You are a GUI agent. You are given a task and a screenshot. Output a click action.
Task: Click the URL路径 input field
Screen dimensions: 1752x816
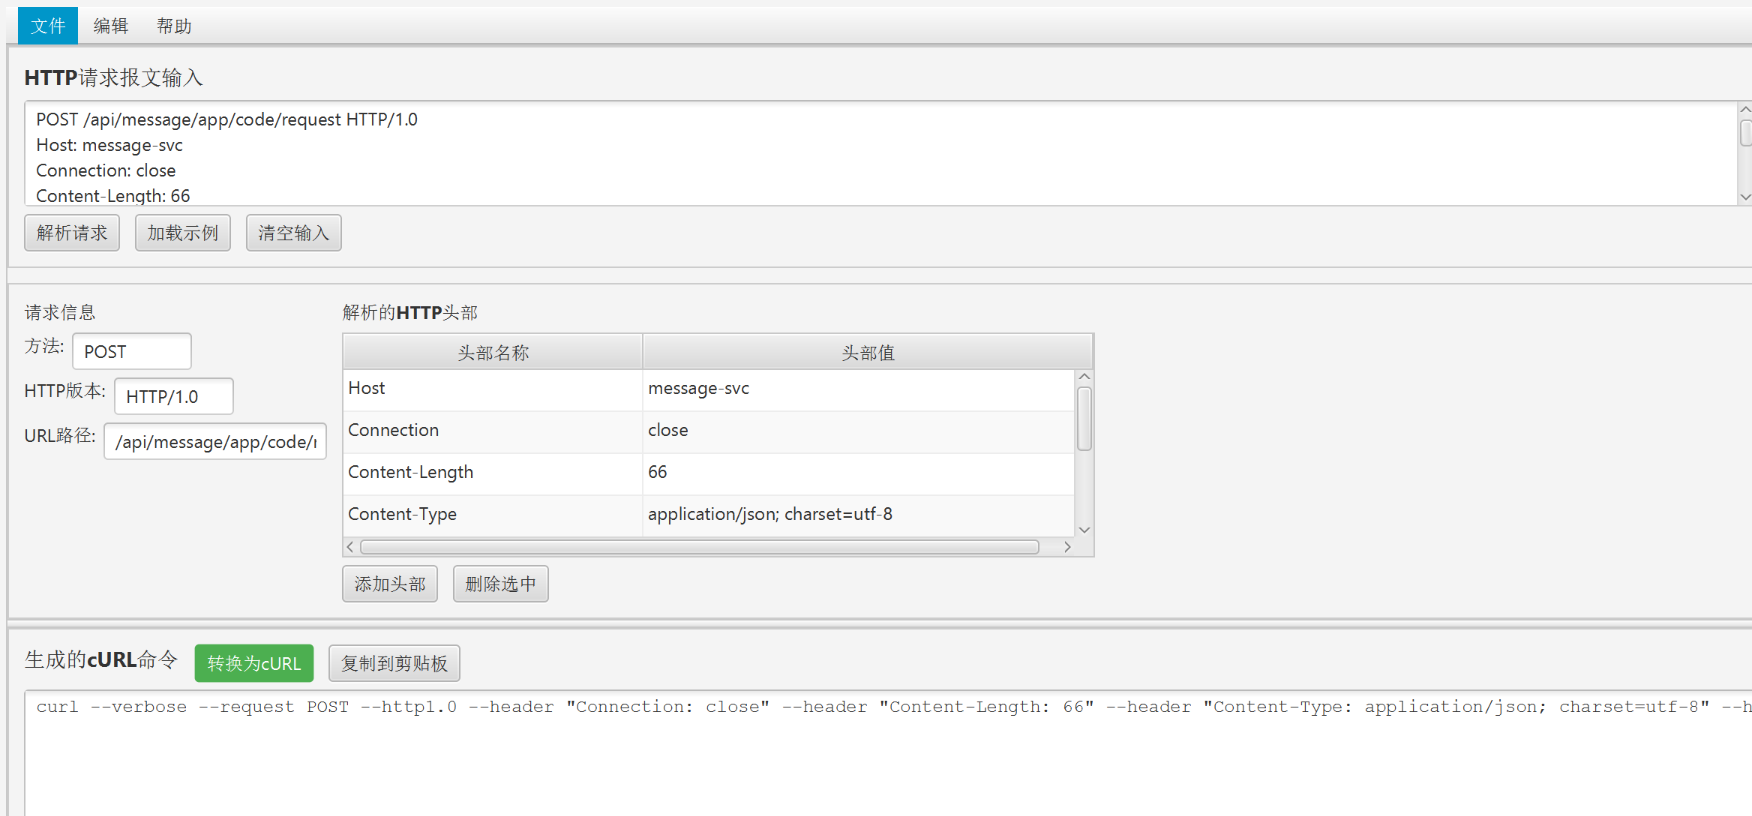(x=215, y=442)
